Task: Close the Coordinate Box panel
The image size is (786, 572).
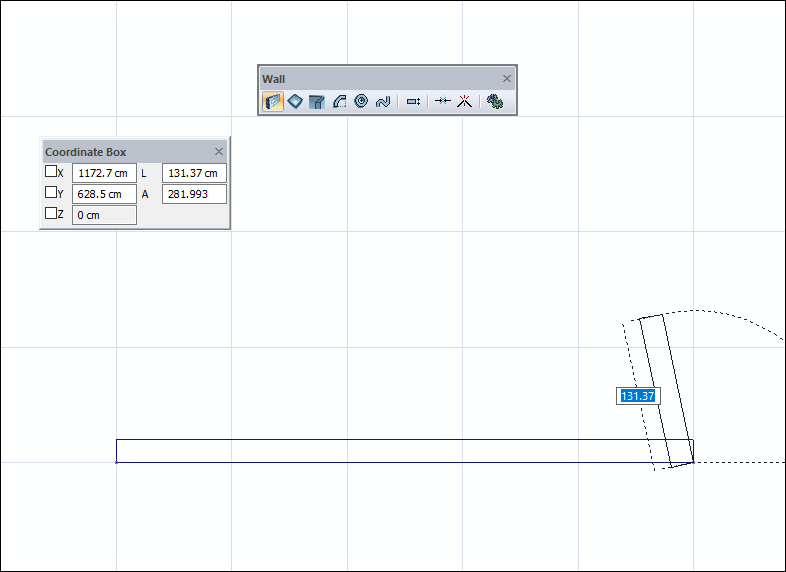Action: tap(219, 152)
